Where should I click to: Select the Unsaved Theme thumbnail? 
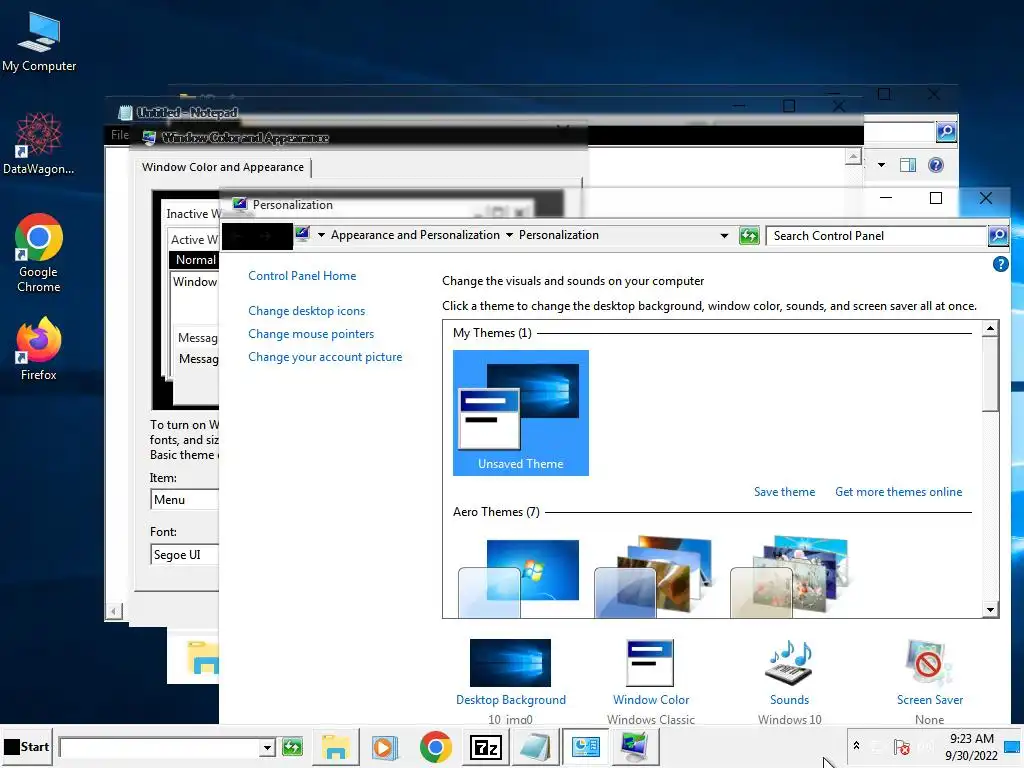point(520,413)
